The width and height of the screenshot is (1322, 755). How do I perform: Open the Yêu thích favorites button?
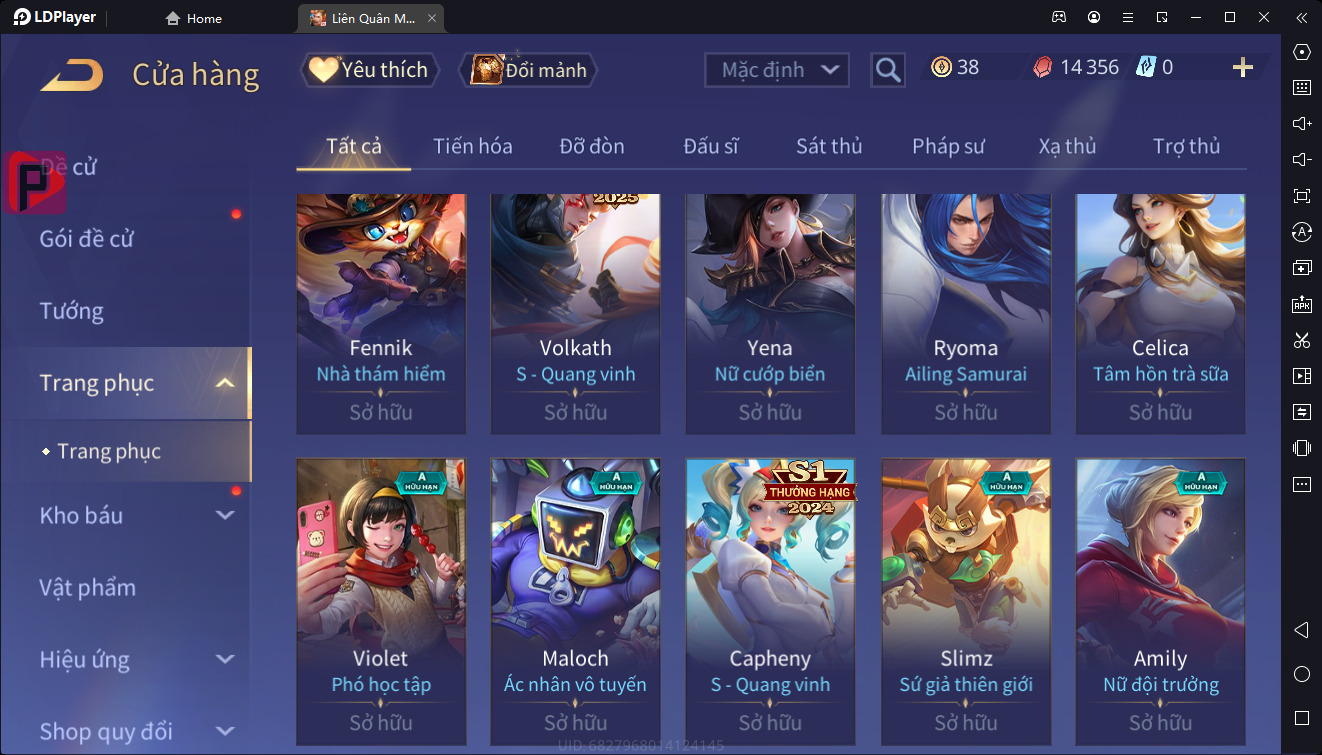[x=370, y=70]
